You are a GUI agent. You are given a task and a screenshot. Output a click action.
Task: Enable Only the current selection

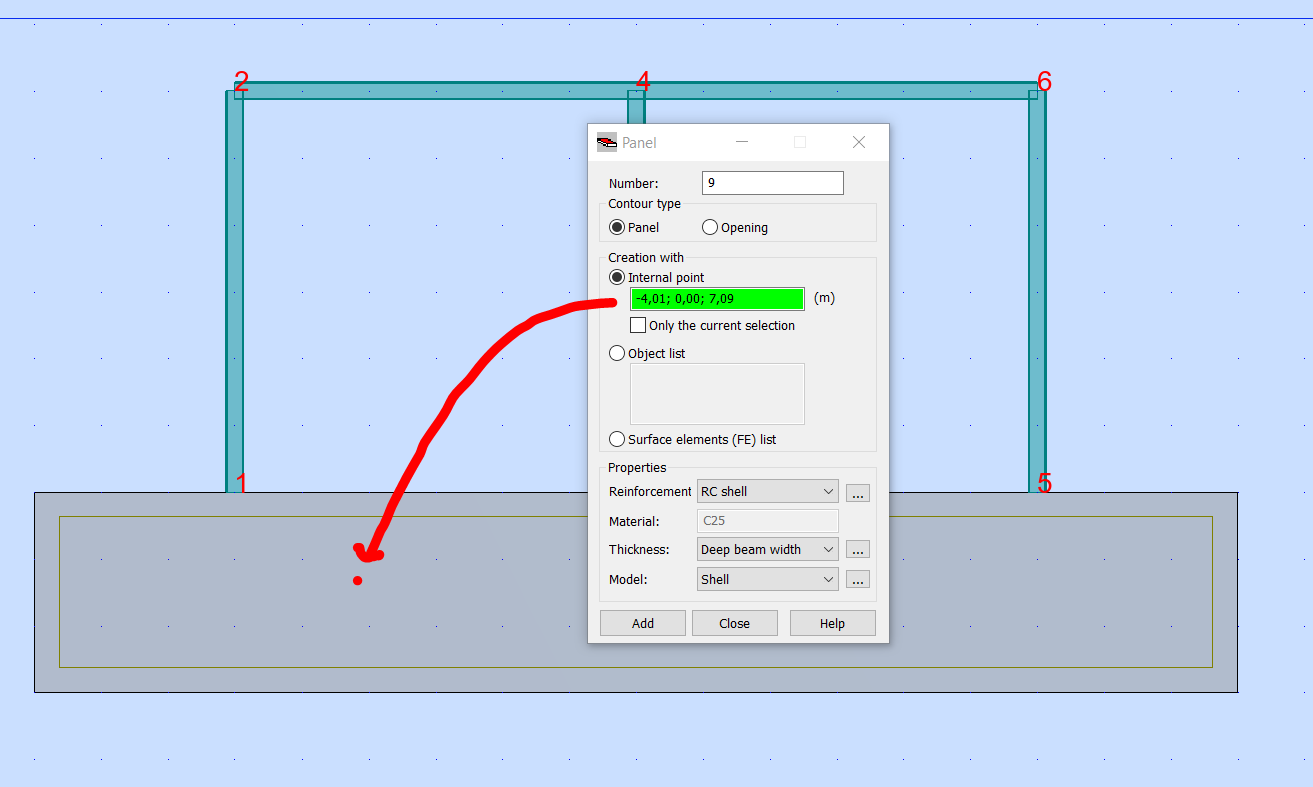[x=638, y=324]
